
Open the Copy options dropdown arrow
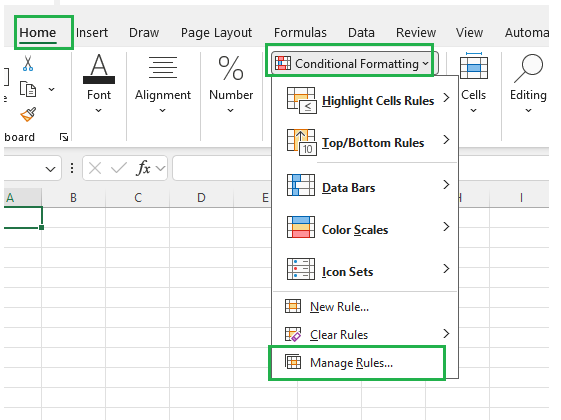click(52, 89)
